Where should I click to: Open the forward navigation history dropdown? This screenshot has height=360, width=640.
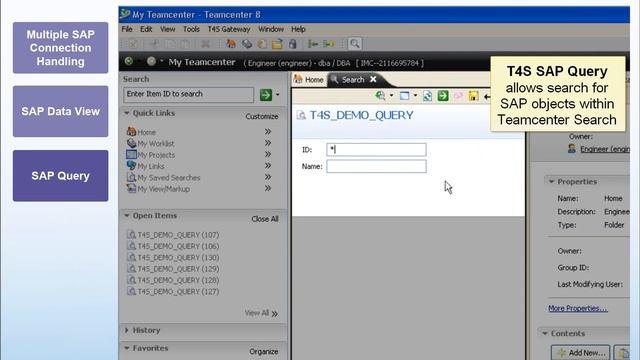click(162, 61)
